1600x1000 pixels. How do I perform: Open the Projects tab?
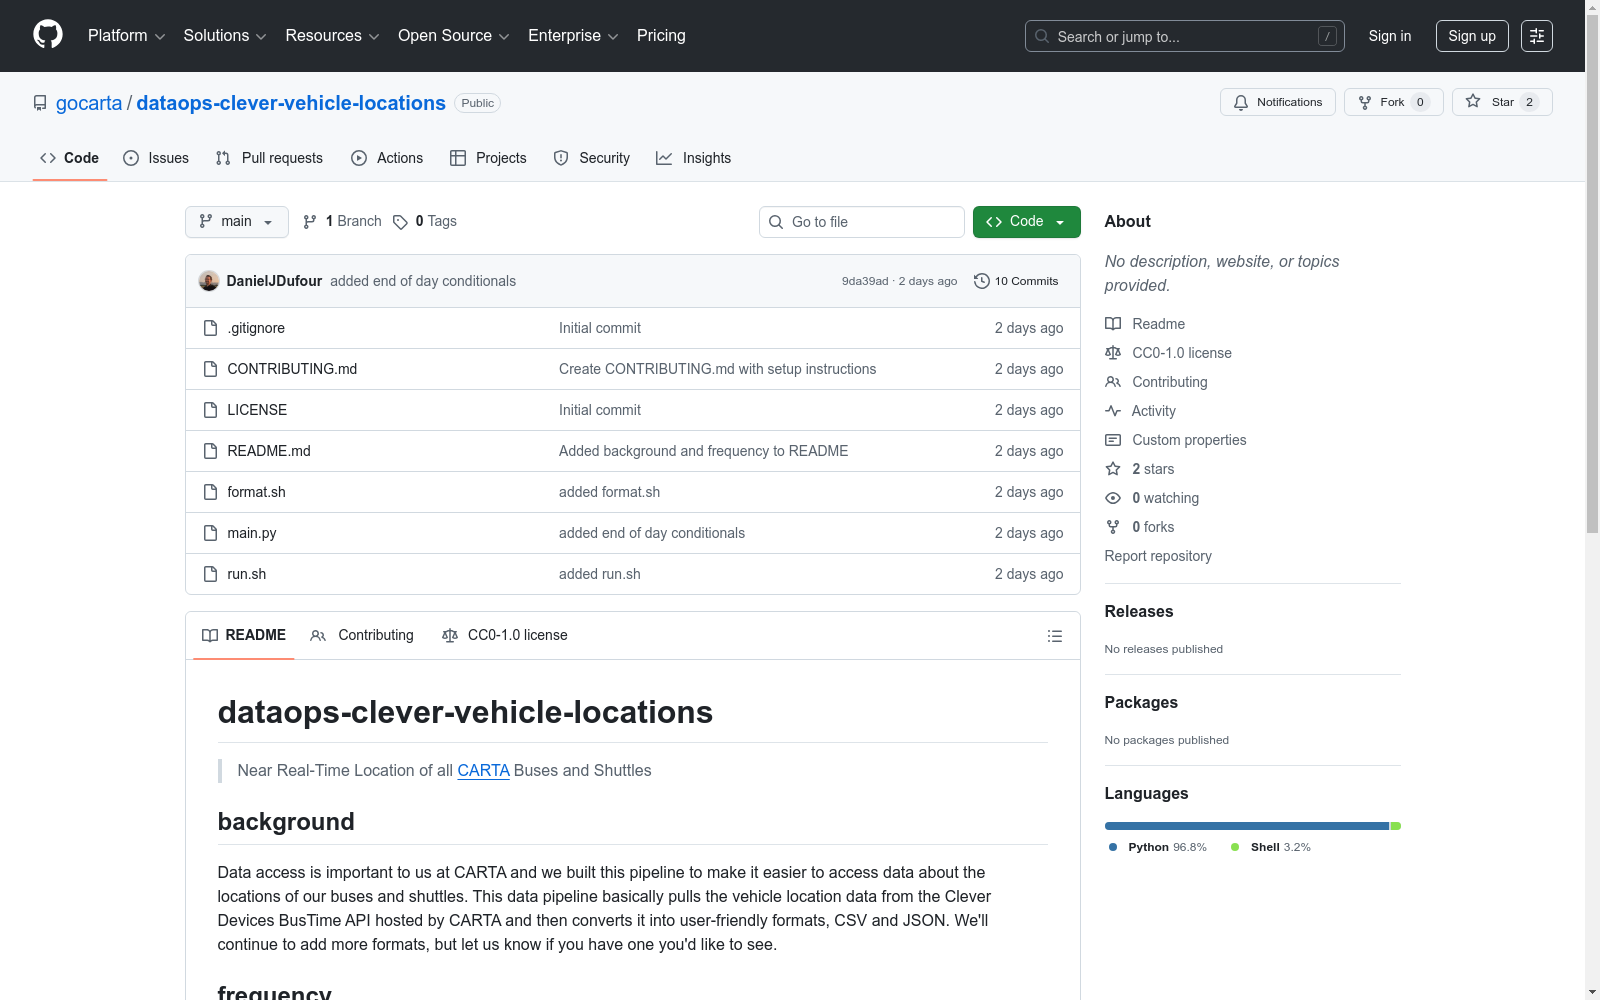pos(488,158)
